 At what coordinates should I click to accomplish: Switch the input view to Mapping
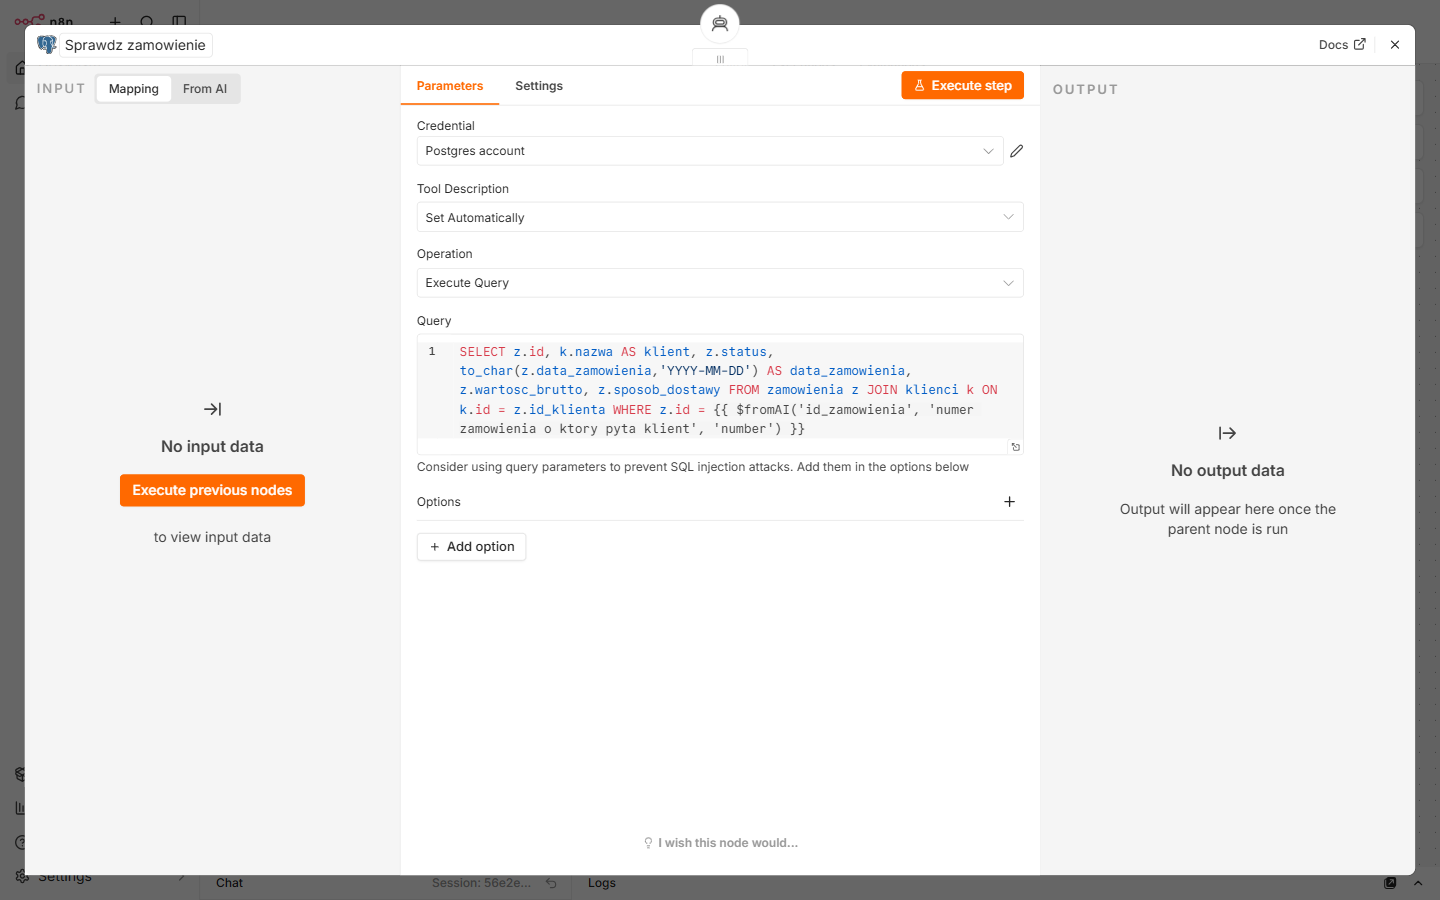click(134, 89)
